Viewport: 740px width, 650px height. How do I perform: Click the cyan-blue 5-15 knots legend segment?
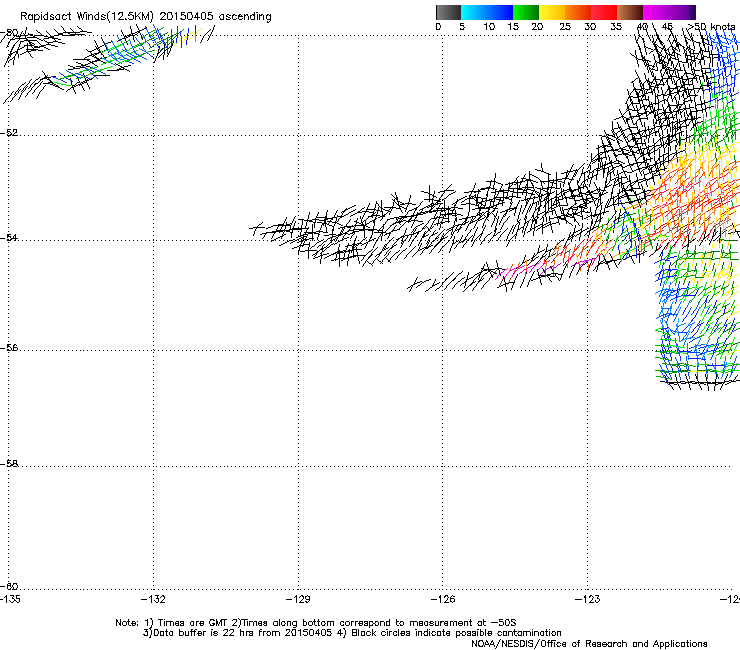tap(487, 12)
